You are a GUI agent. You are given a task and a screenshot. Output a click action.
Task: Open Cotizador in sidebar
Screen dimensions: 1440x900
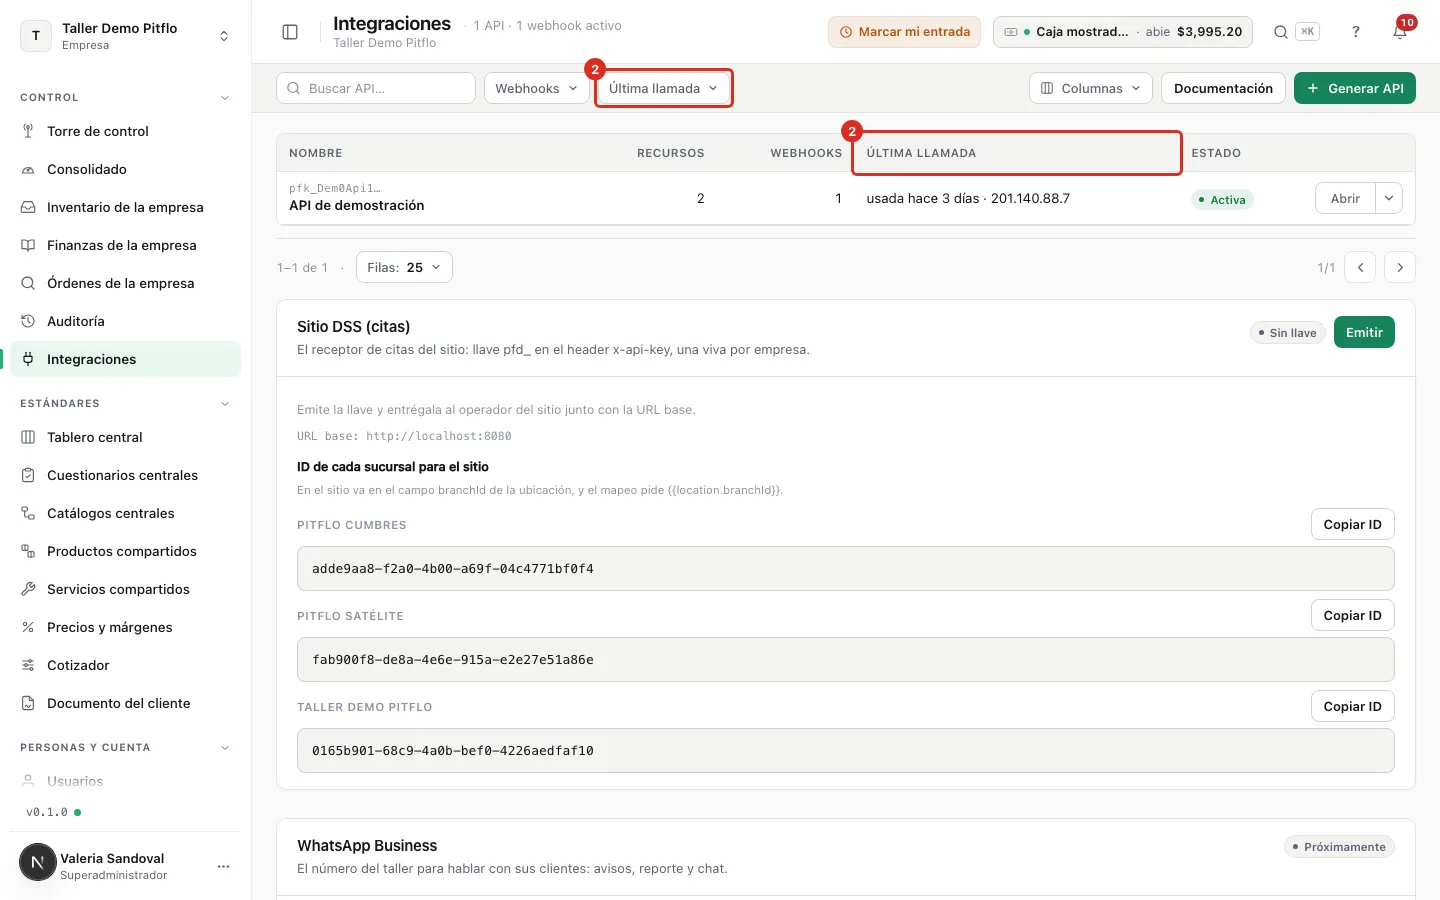[x=125, y=665]
